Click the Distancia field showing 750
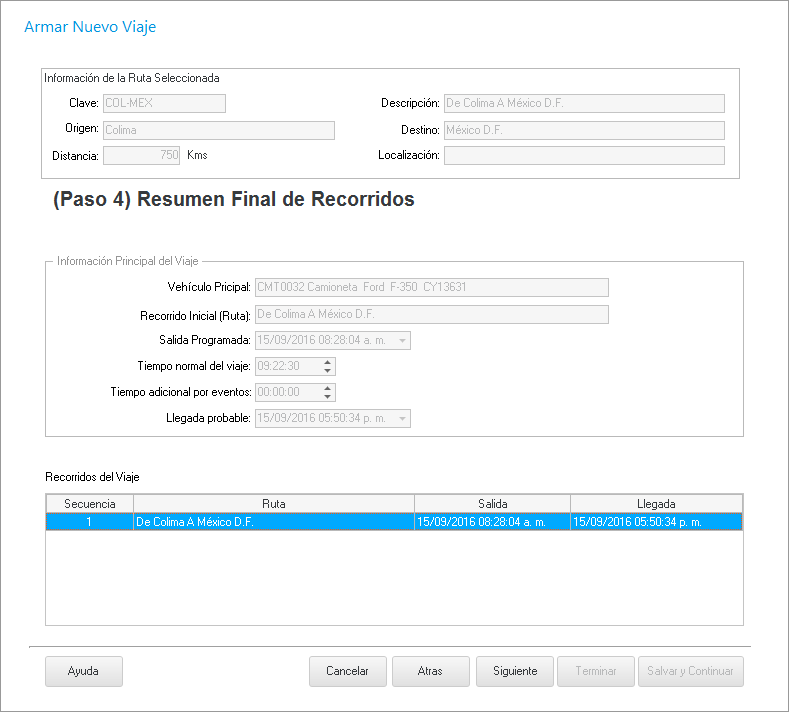Viewport: 789px width, 712px height. (x=142, y=155)
